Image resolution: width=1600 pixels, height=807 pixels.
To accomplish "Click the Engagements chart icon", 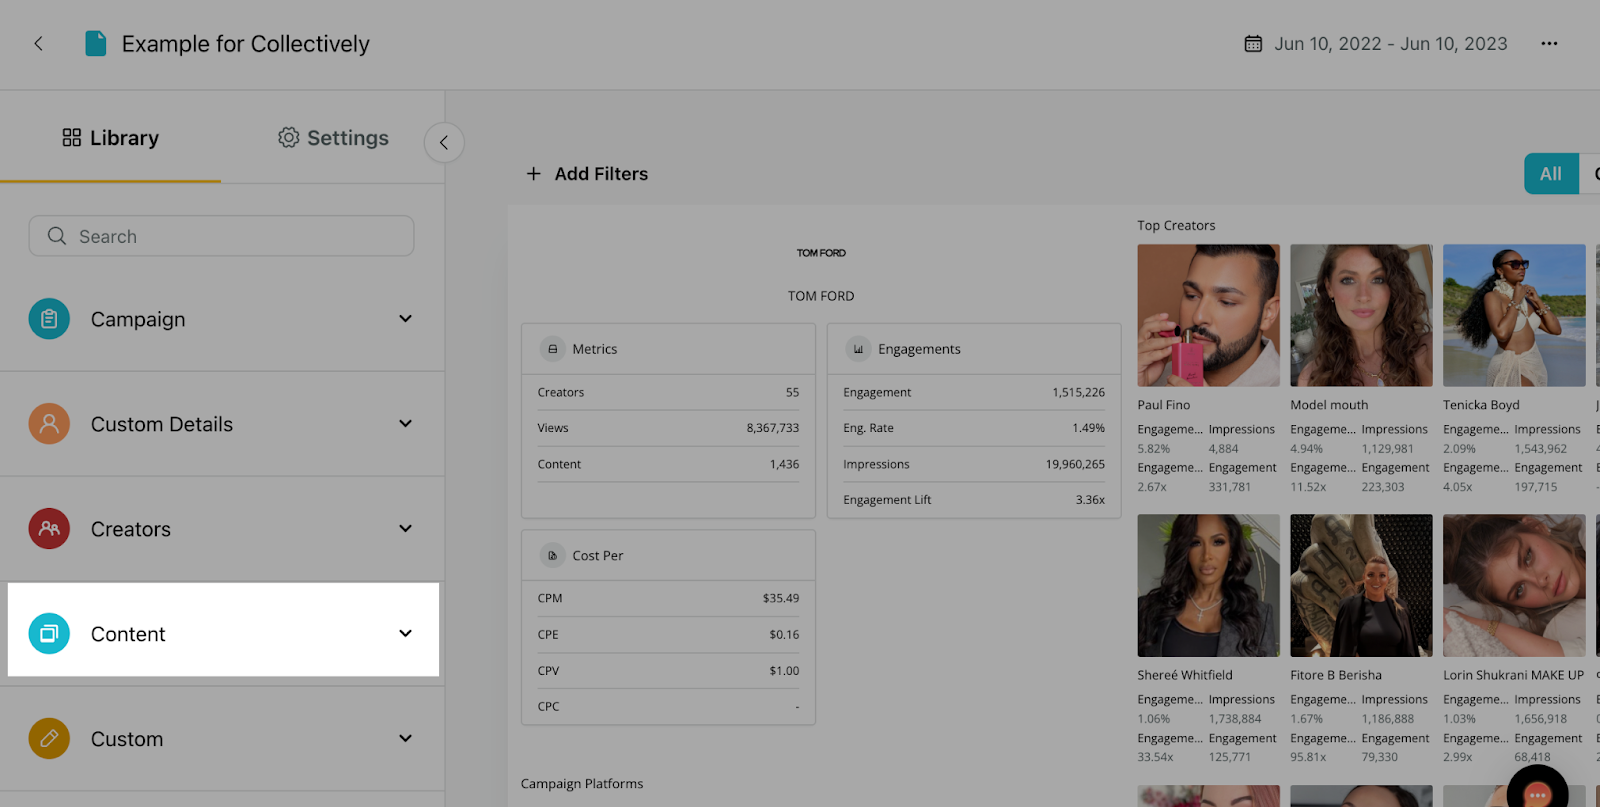I will click(x=858, y=349).
